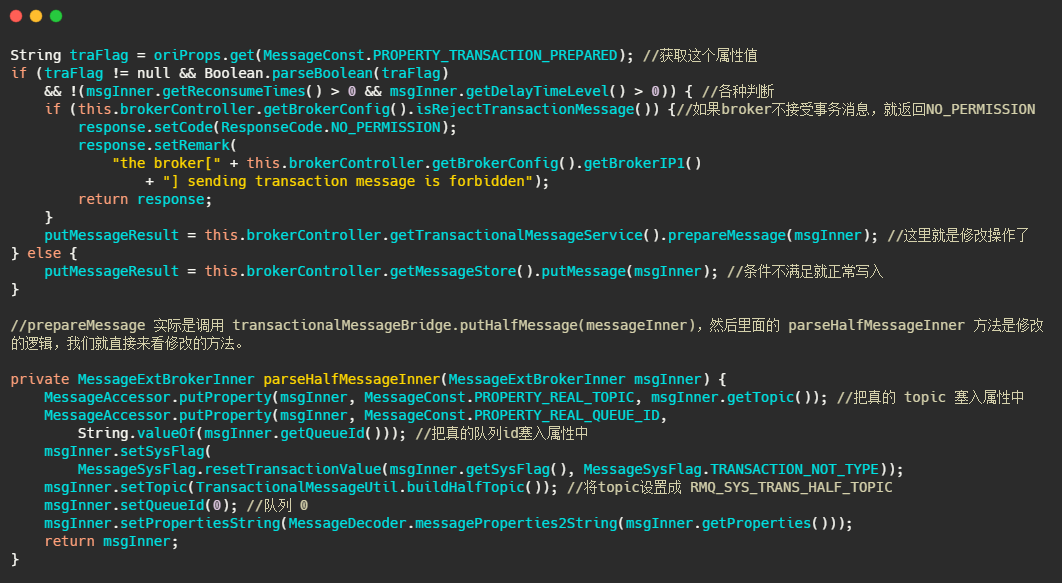Select the PROPERTY_TRANSACTION_PREPARED constant
The image size is (1062, 583).
pos(495,56)
